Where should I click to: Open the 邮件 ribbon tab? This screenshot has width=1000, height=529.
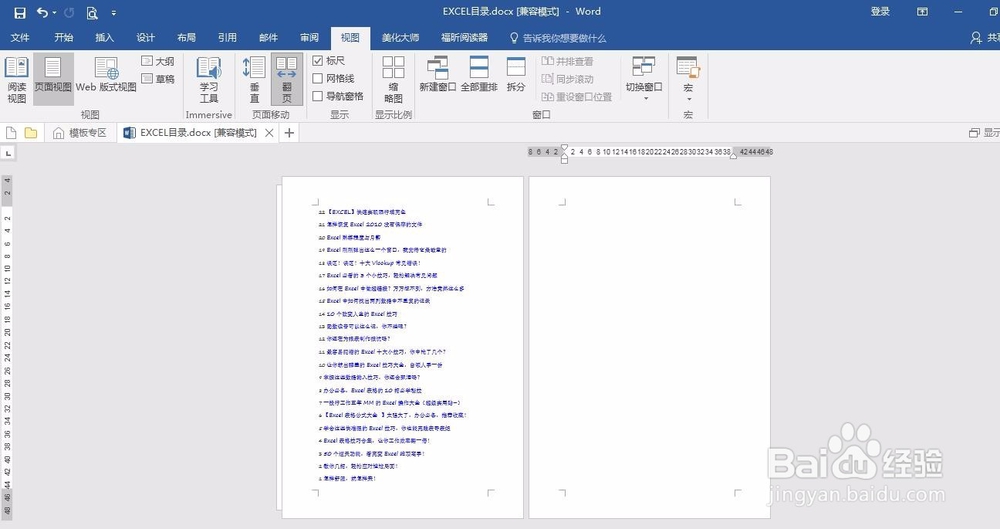268,38
